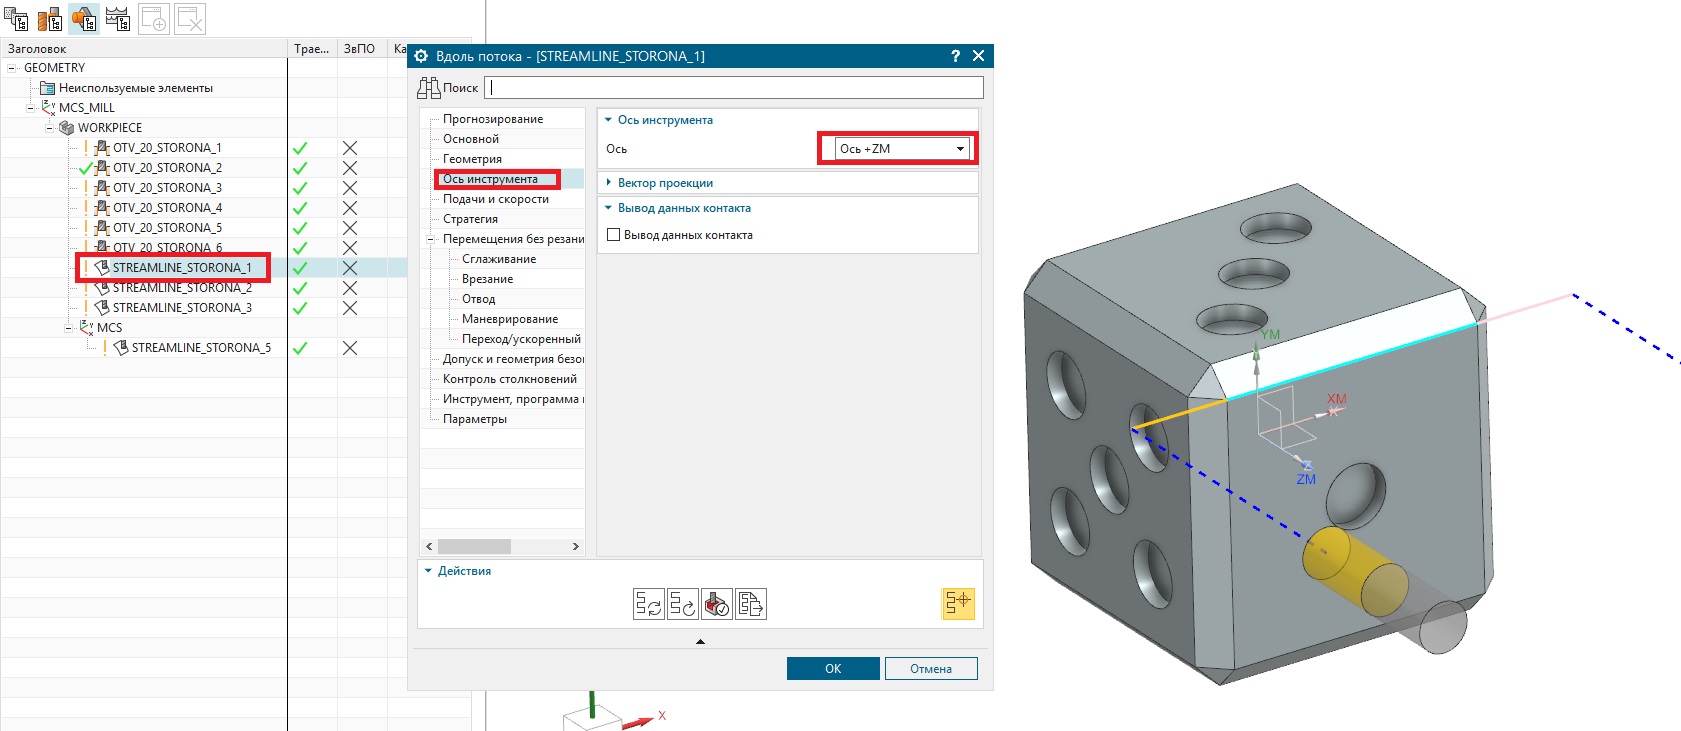1681x731 pixels.
Task: Switch to Machine Tool view icon
Action: coord(50,19)
